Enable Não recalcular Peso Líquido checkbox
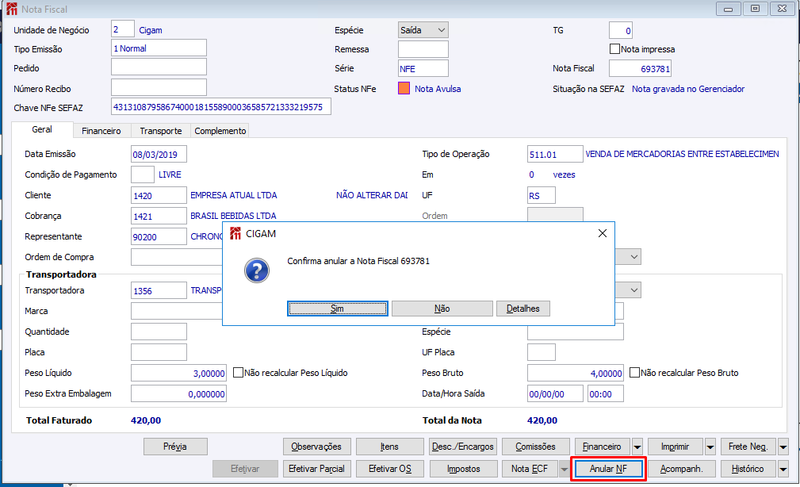 click(238, 373)
